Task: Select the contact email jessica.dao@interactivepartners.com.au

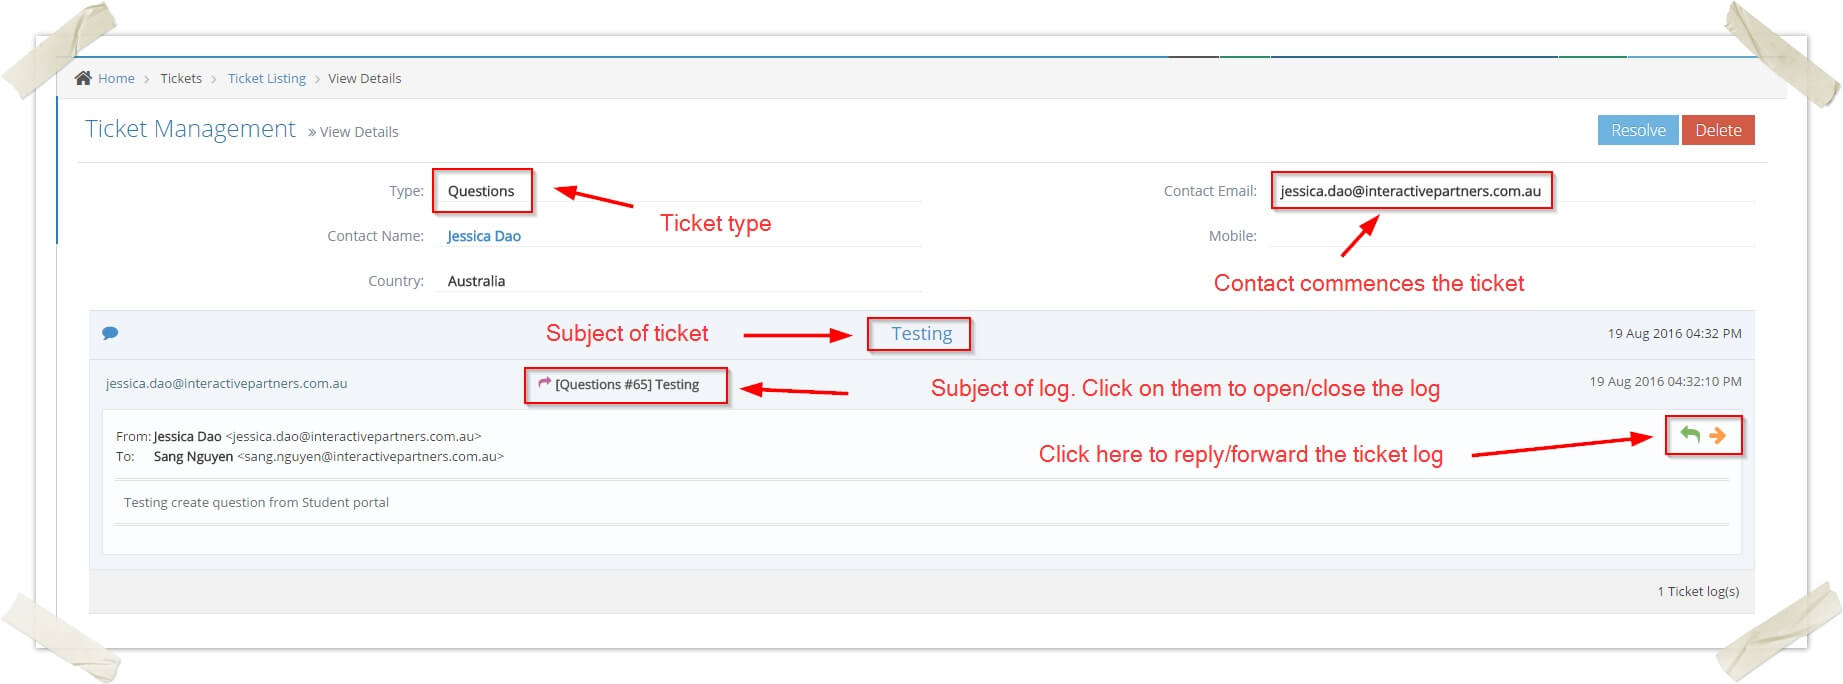Action: tap(1410, 191)
